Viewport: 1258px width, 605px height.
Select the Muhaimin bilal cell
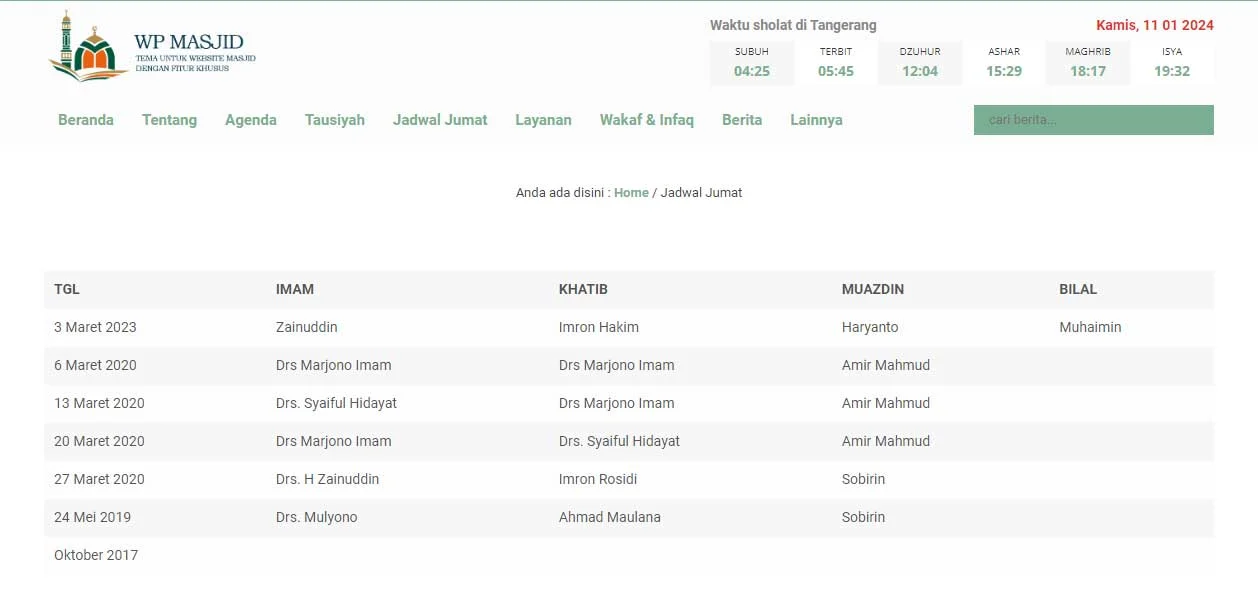(x=1090, y=327)
